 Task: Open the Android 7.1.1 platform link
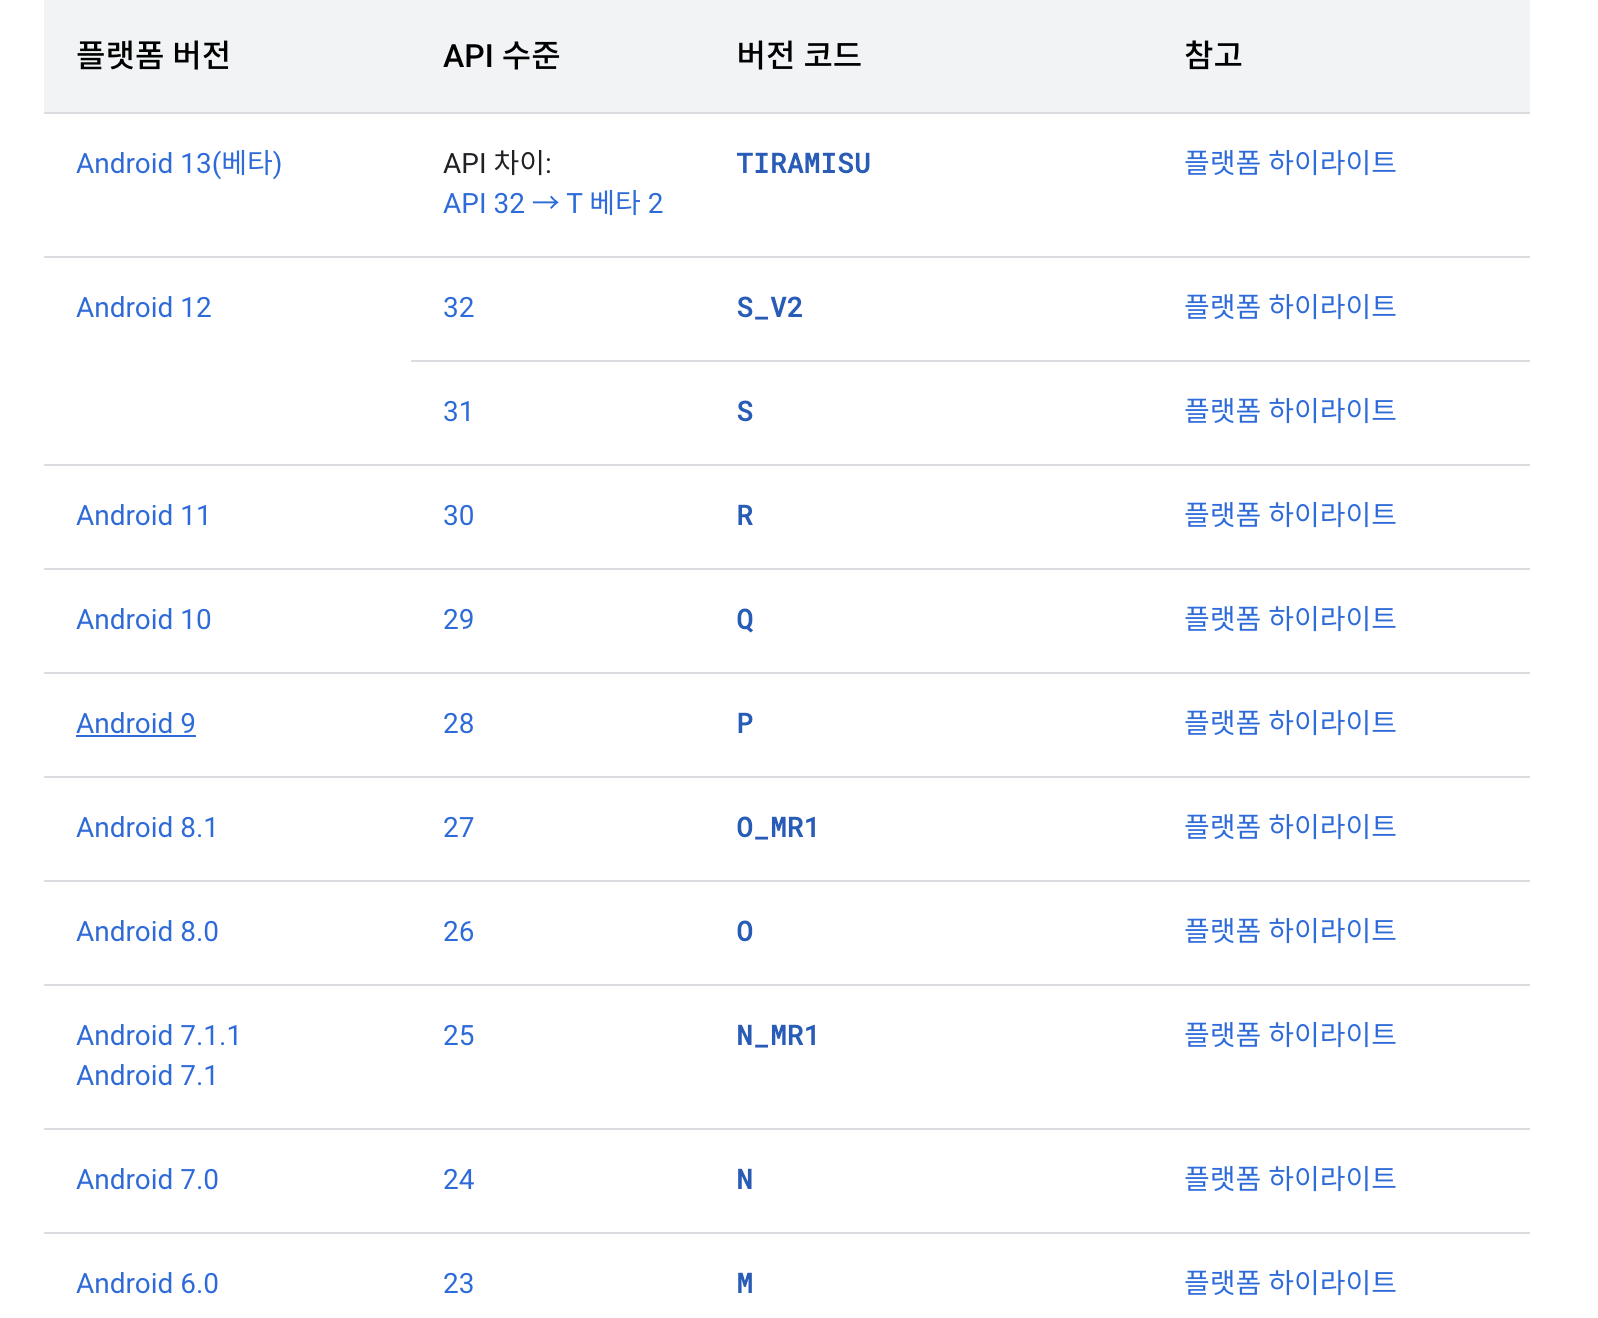(159, 1035)
